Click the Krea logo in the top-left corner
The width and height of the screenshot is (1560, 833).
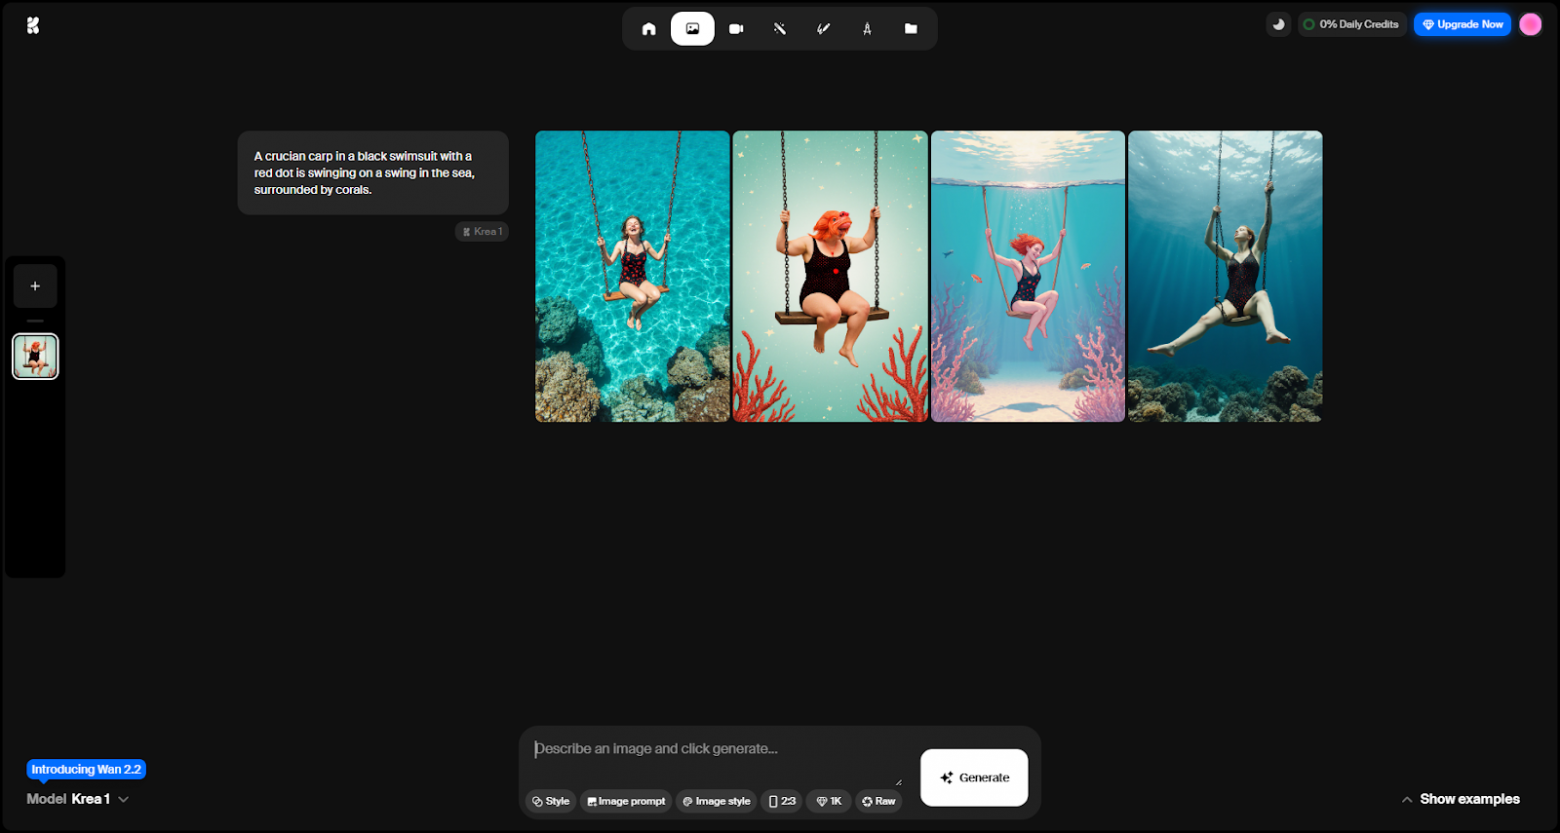(x=33, y=25)
